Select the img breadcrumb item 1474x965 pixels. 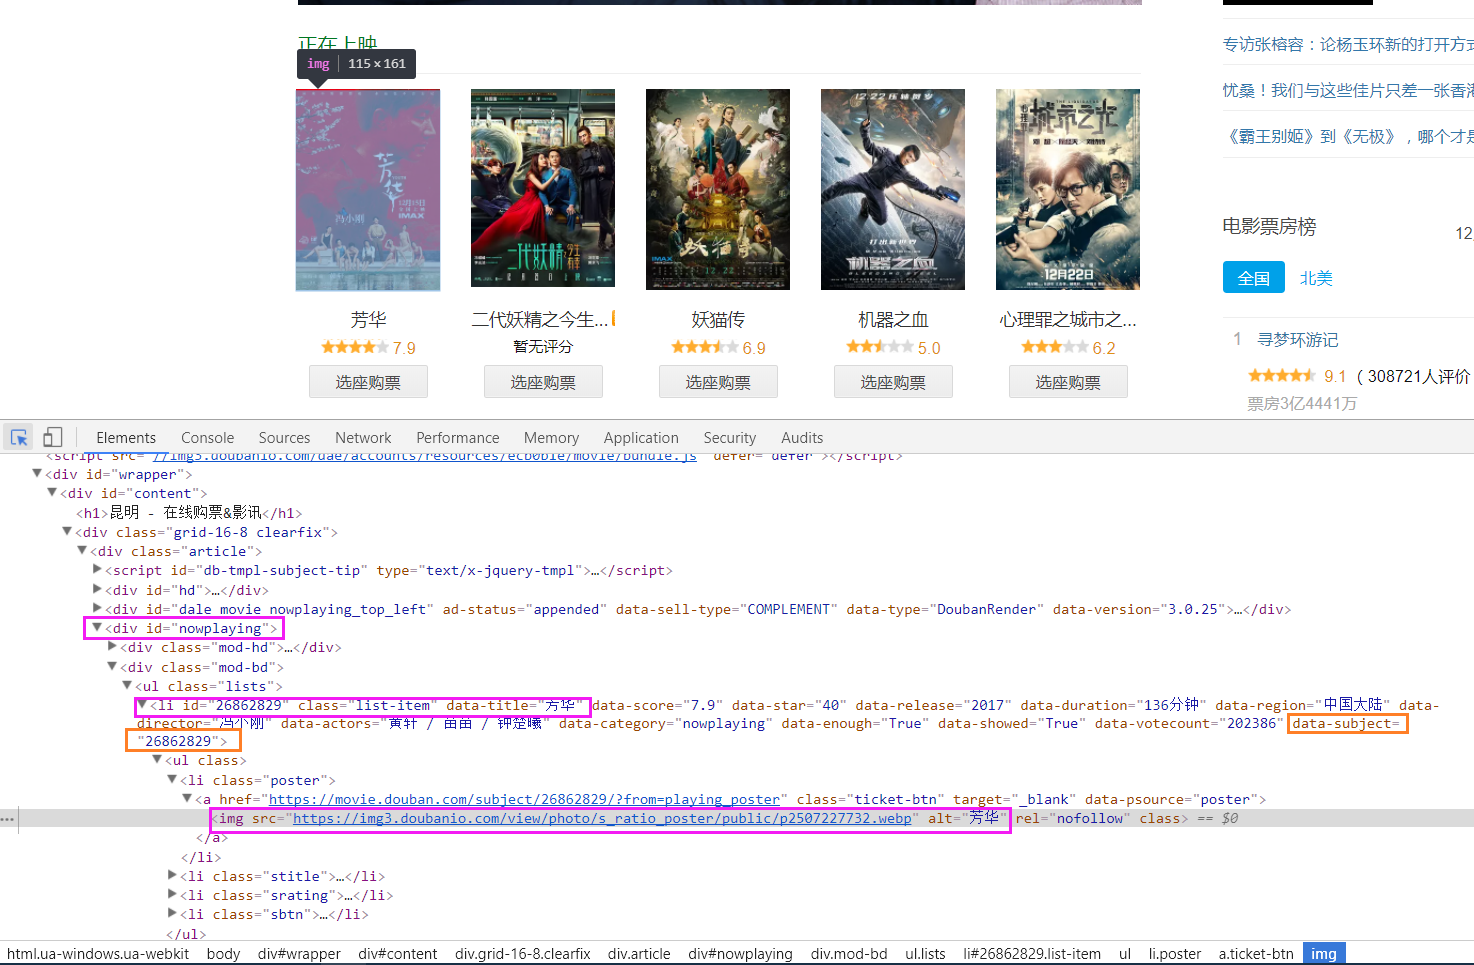pyautogui.click(x=1324, y=954)
